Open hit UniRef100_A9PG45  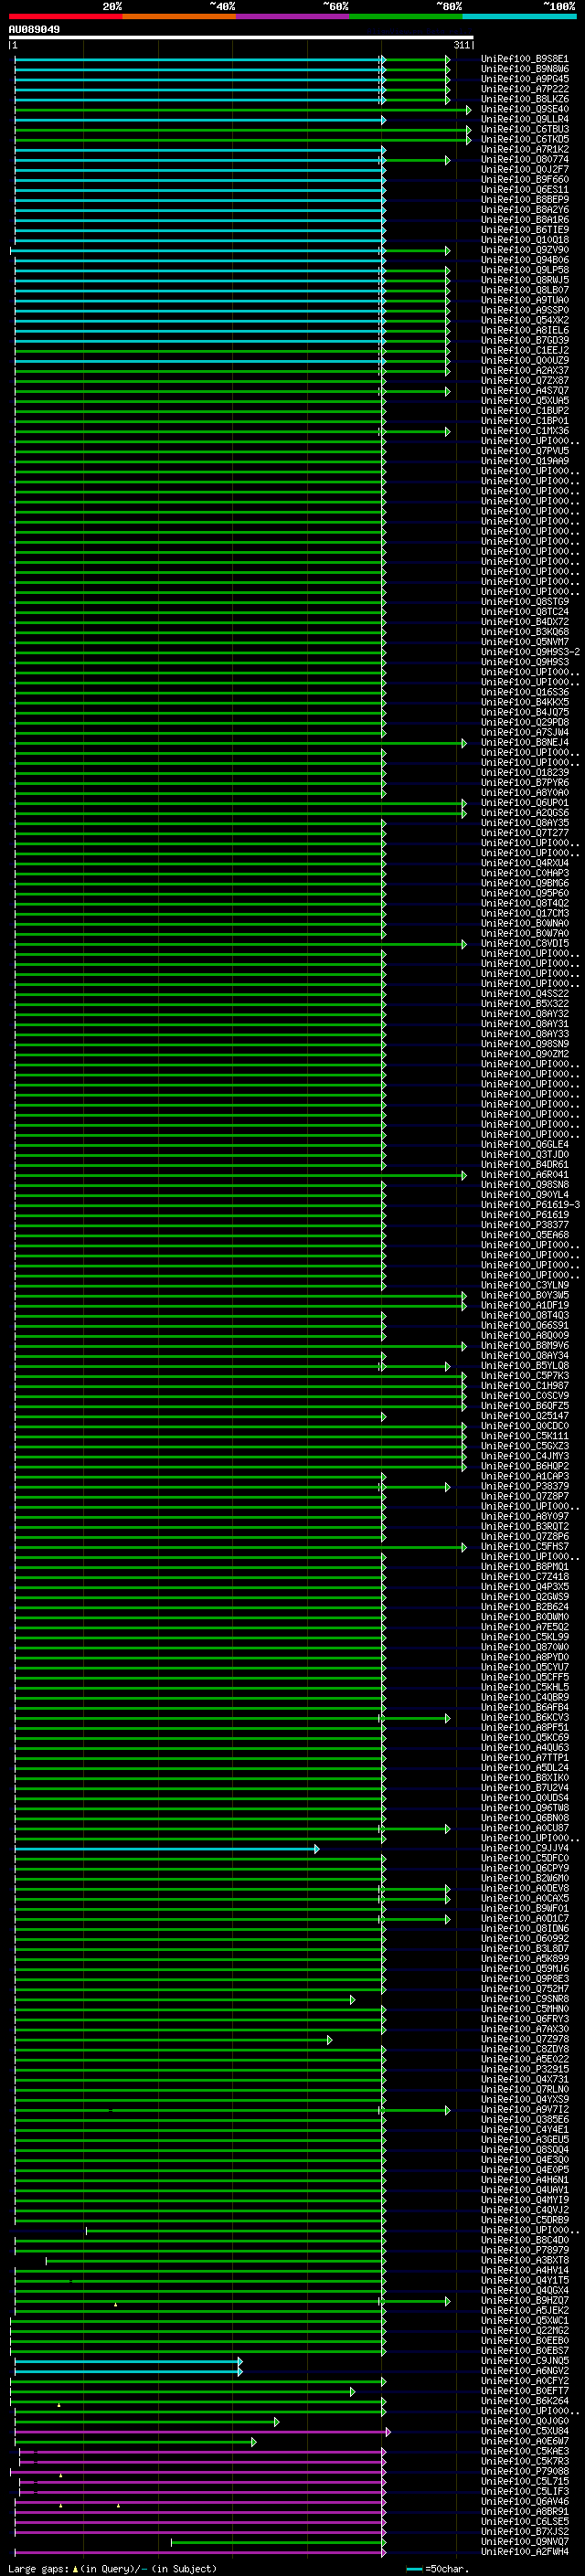pos(525,79)
